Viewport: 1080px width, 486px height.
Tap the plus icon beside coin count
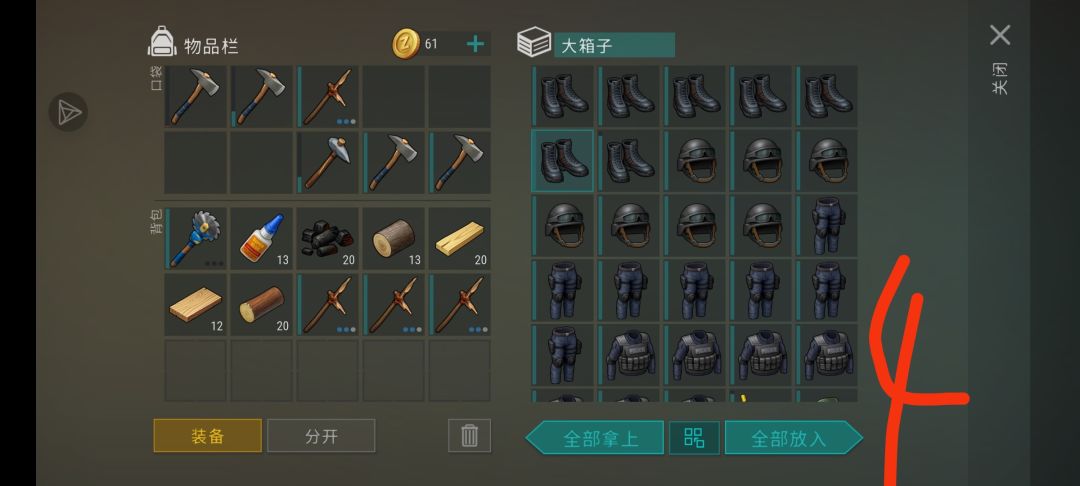tap(475, 44)
